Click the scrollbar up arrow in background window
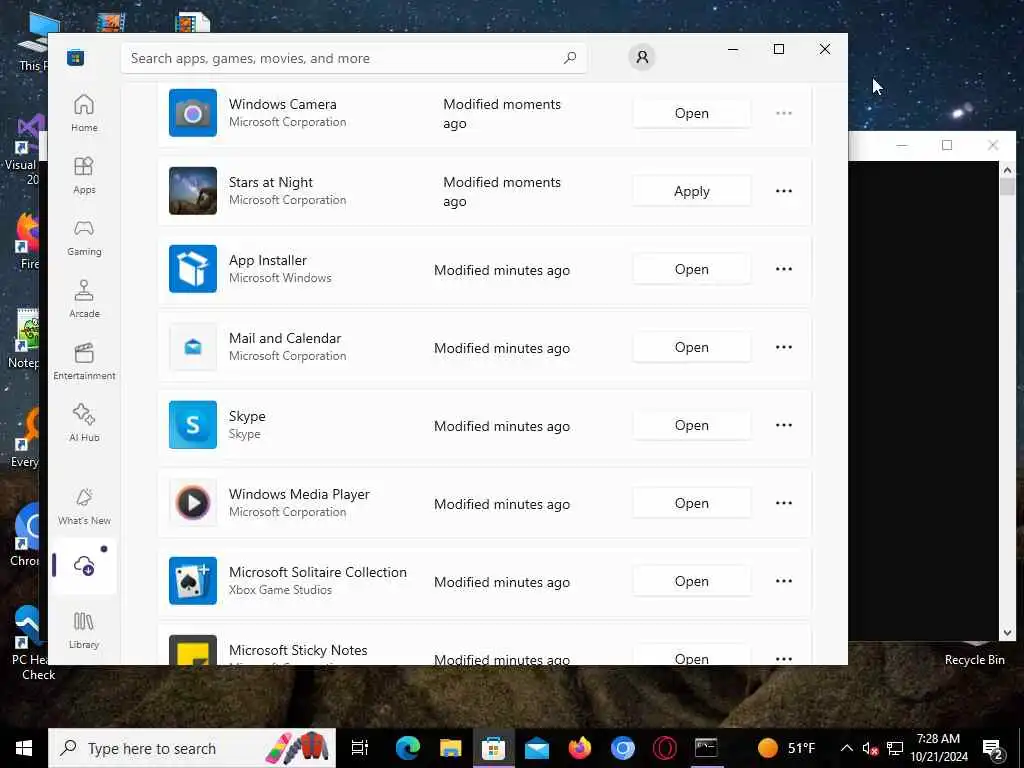1024x768 pixels. coord(1007,170)
